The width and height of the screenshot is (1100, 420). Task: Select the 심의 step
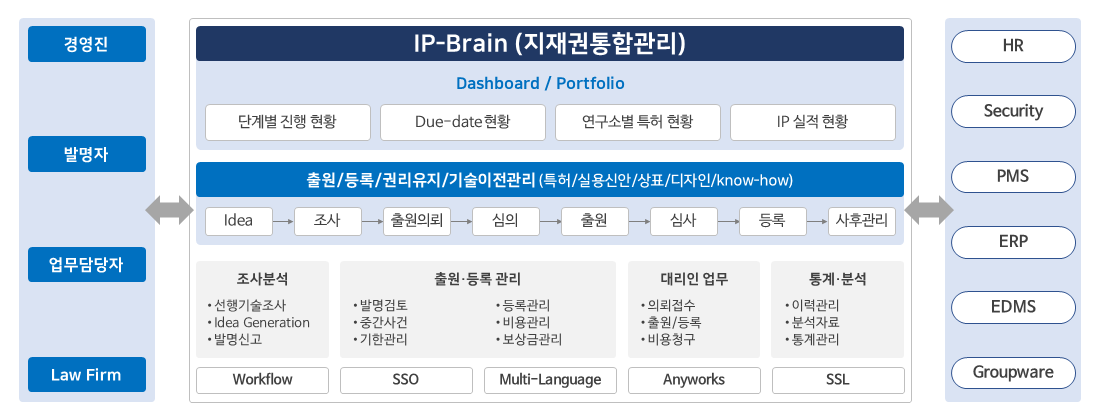506,221
